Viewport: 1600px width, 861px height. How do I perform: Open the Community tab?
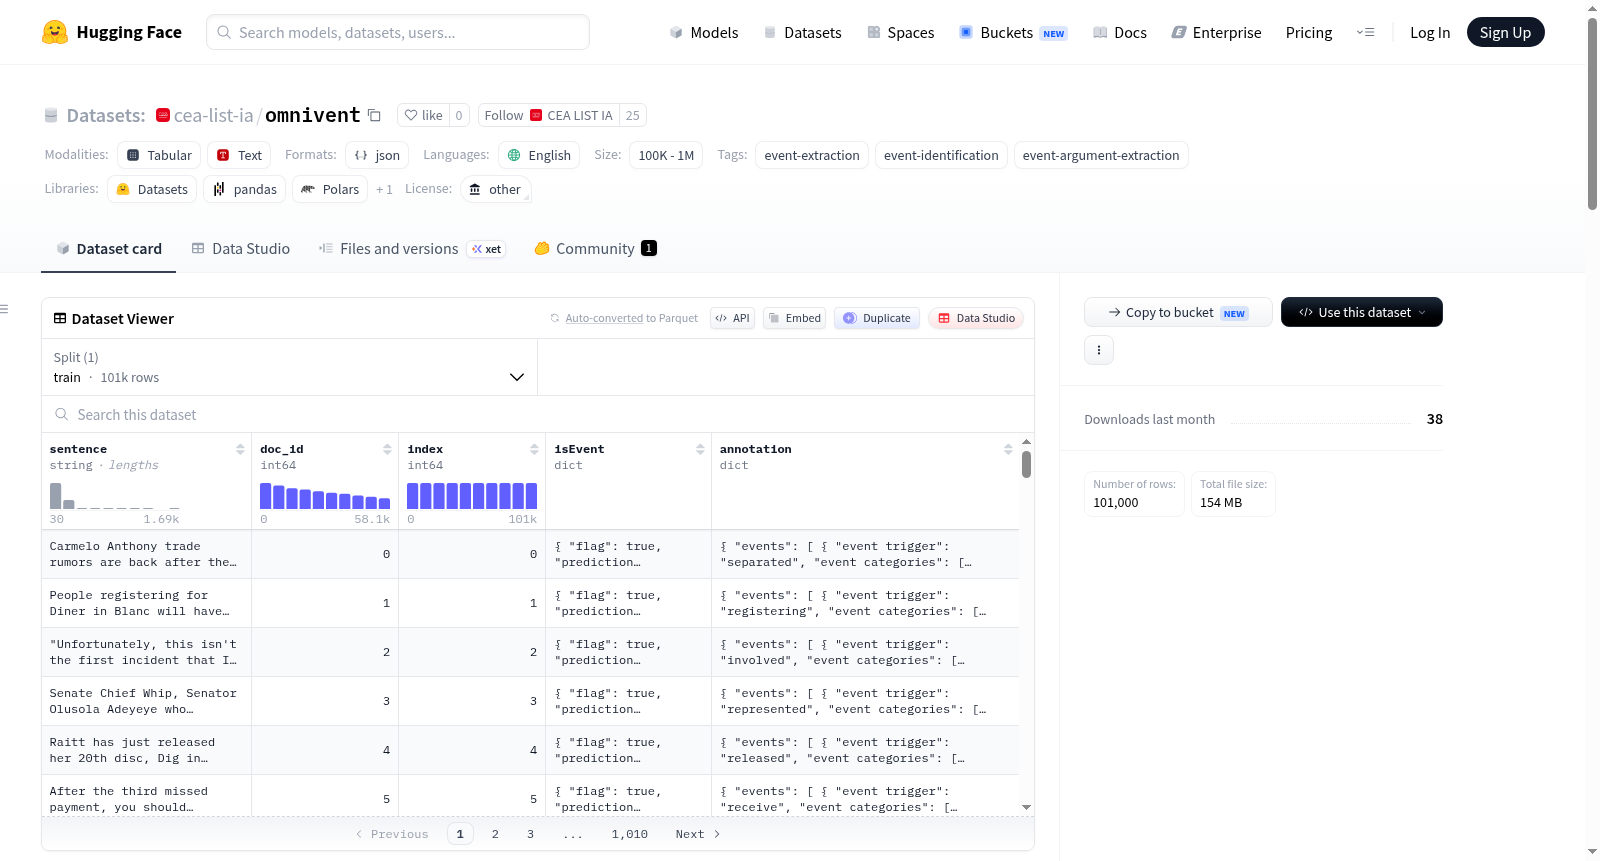click(595, 249)
